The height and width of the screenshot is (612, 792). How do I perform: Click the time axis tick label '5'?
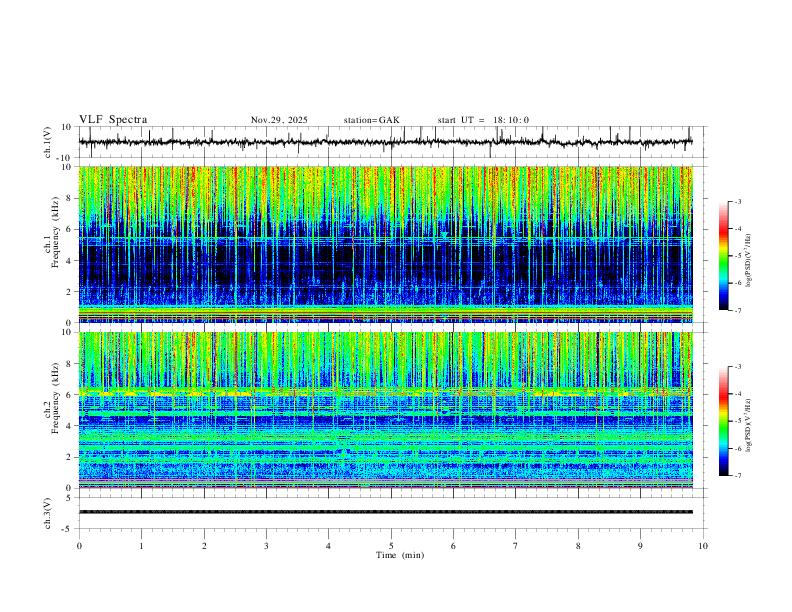tap(391, 546)
